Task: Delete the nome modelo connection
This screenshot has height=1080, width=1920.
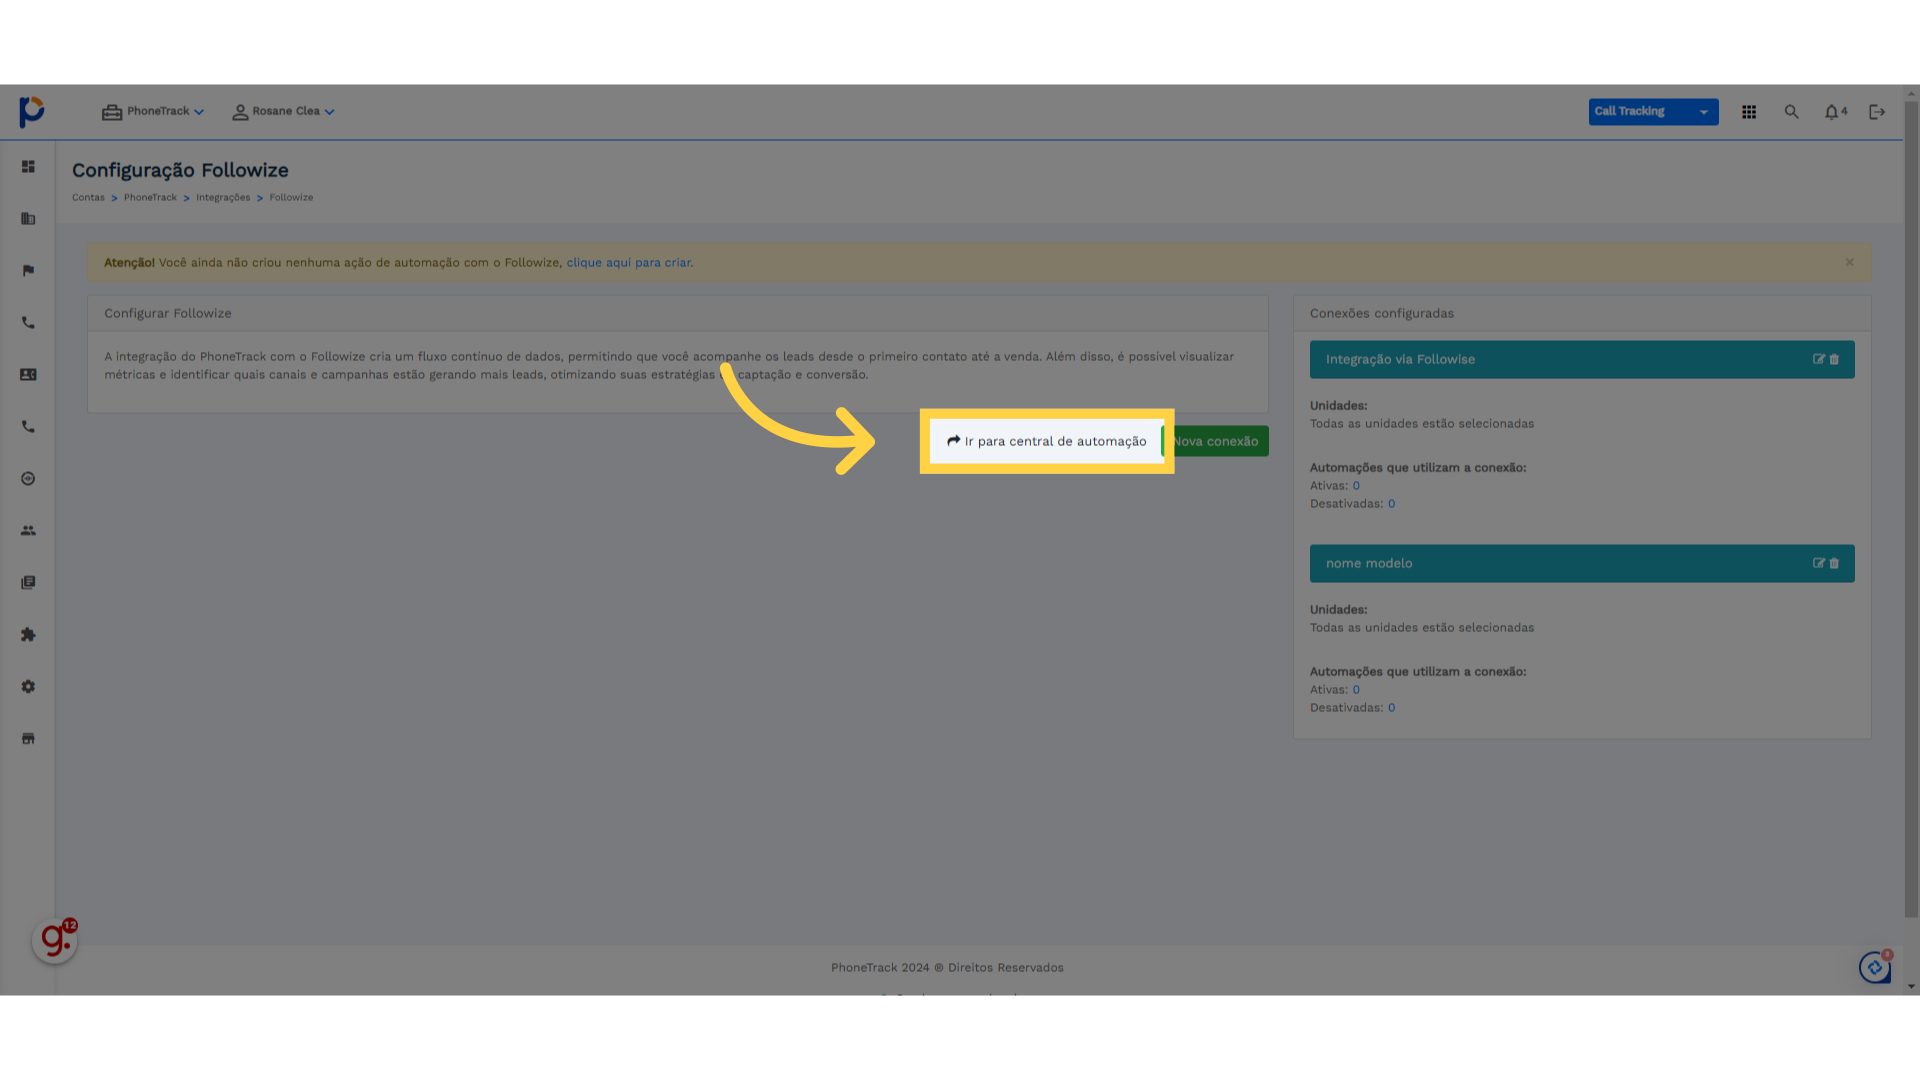Action: click(x=1834, y=563)
